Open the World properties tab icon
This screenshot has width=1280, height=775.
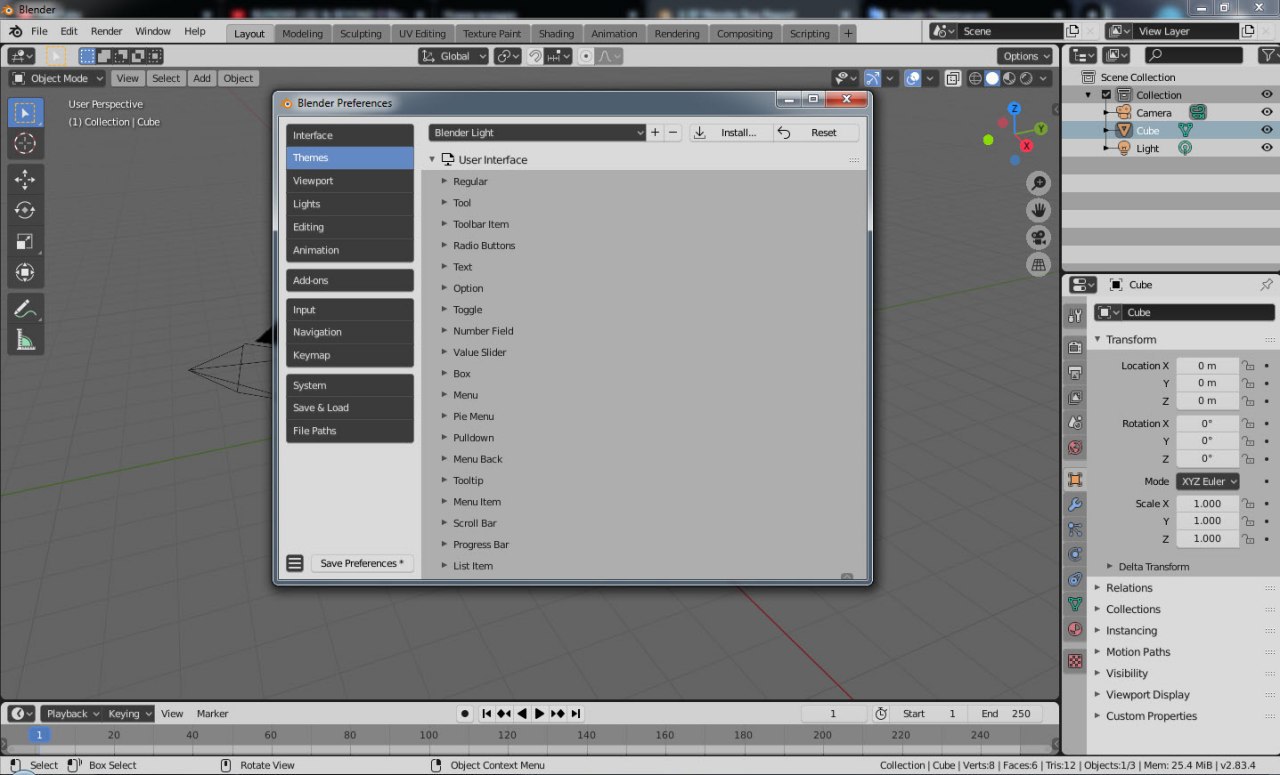(x=1075, y=447)
